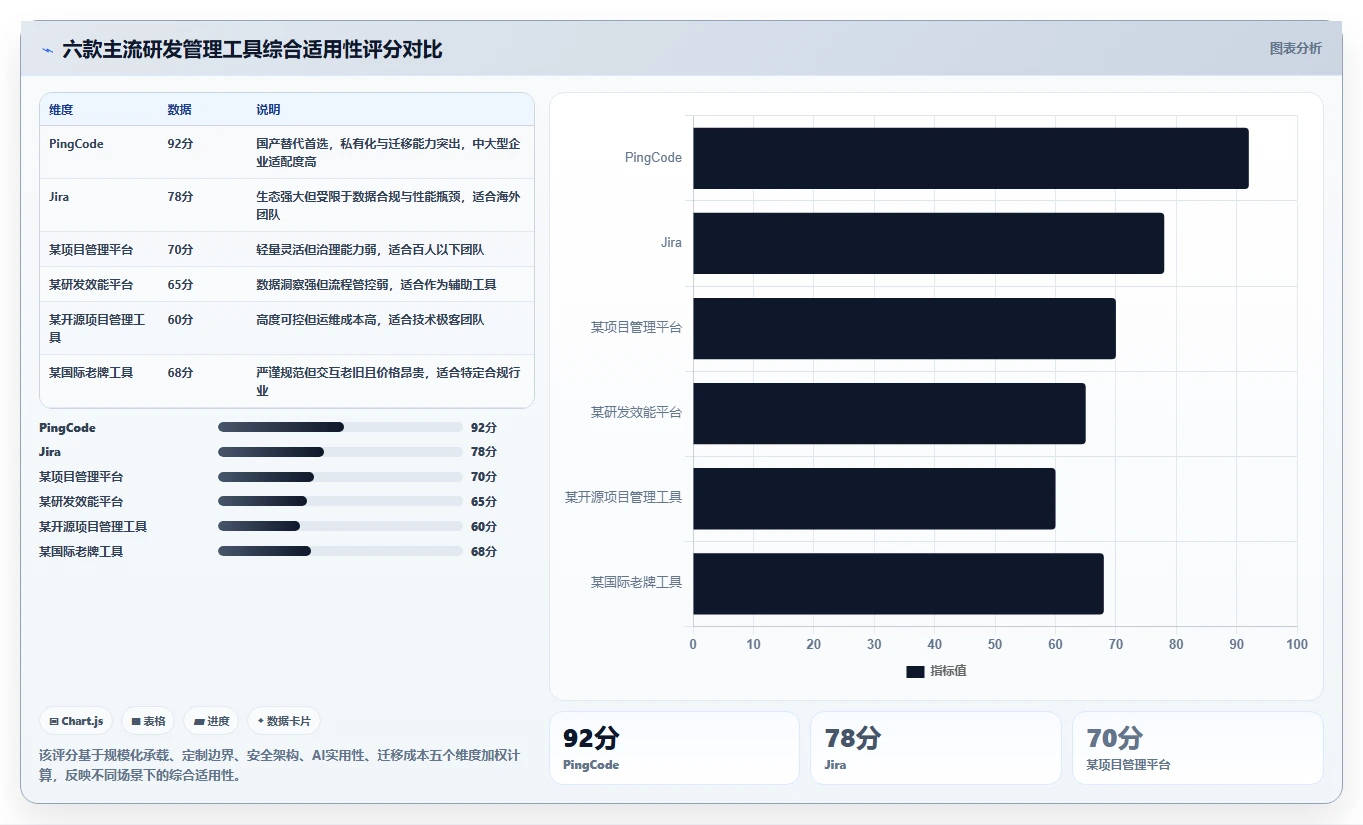Click the PingCode y-axis label in chart
The image size is (1363, 825).
tap(653, 158)
